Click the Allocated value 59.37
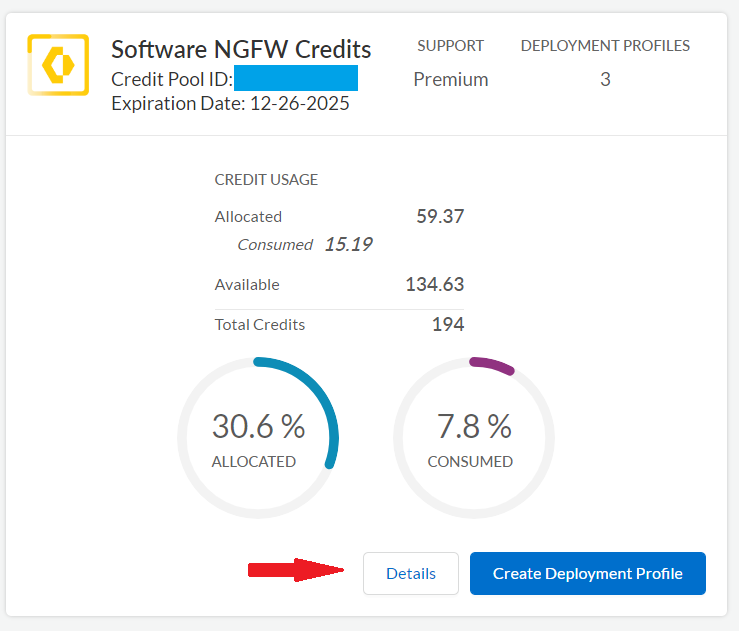Screen dimensions: 739x631 pyautogui.click(x=440, y=216)
